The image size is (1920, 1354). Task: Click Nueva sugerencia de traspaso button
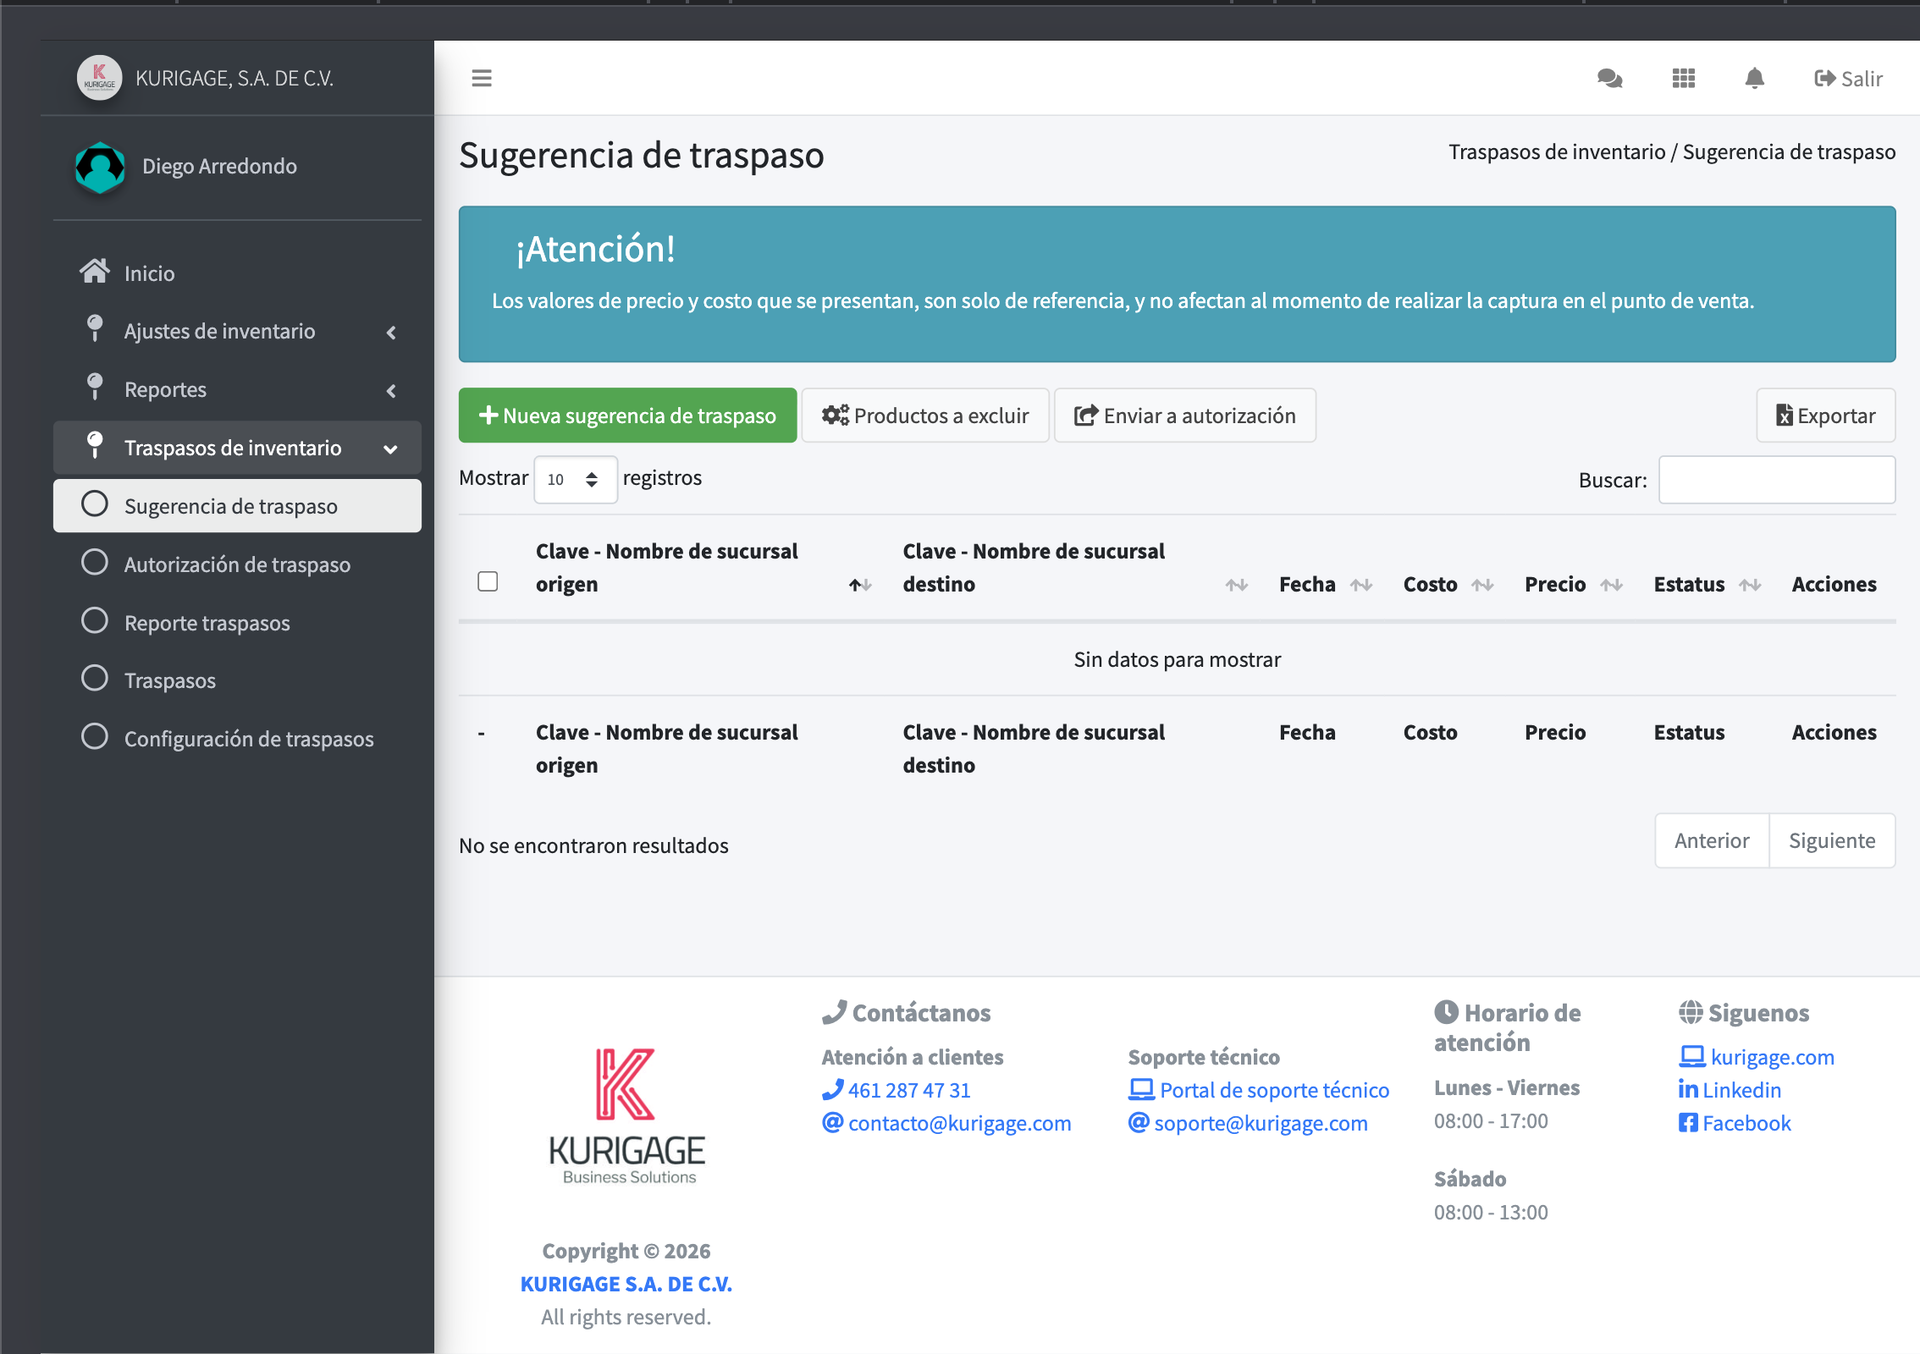tap(627, 416)
